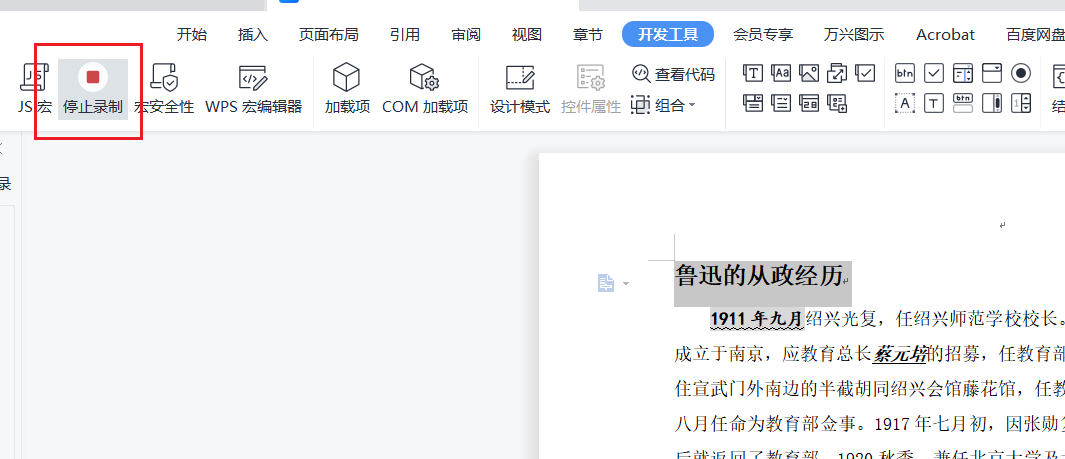Open the 加载项 add-ins dialog
This screenshot has height=459, width=1065.
tap(347, 89)
